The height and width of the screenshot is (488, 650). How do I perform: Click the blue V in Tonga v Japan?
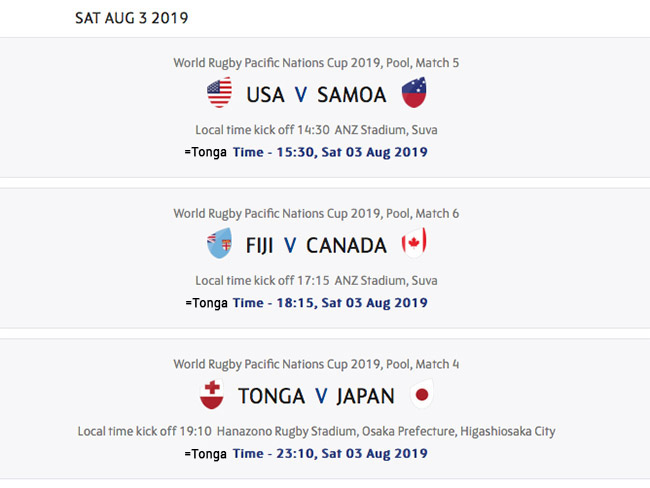(321, 396)
